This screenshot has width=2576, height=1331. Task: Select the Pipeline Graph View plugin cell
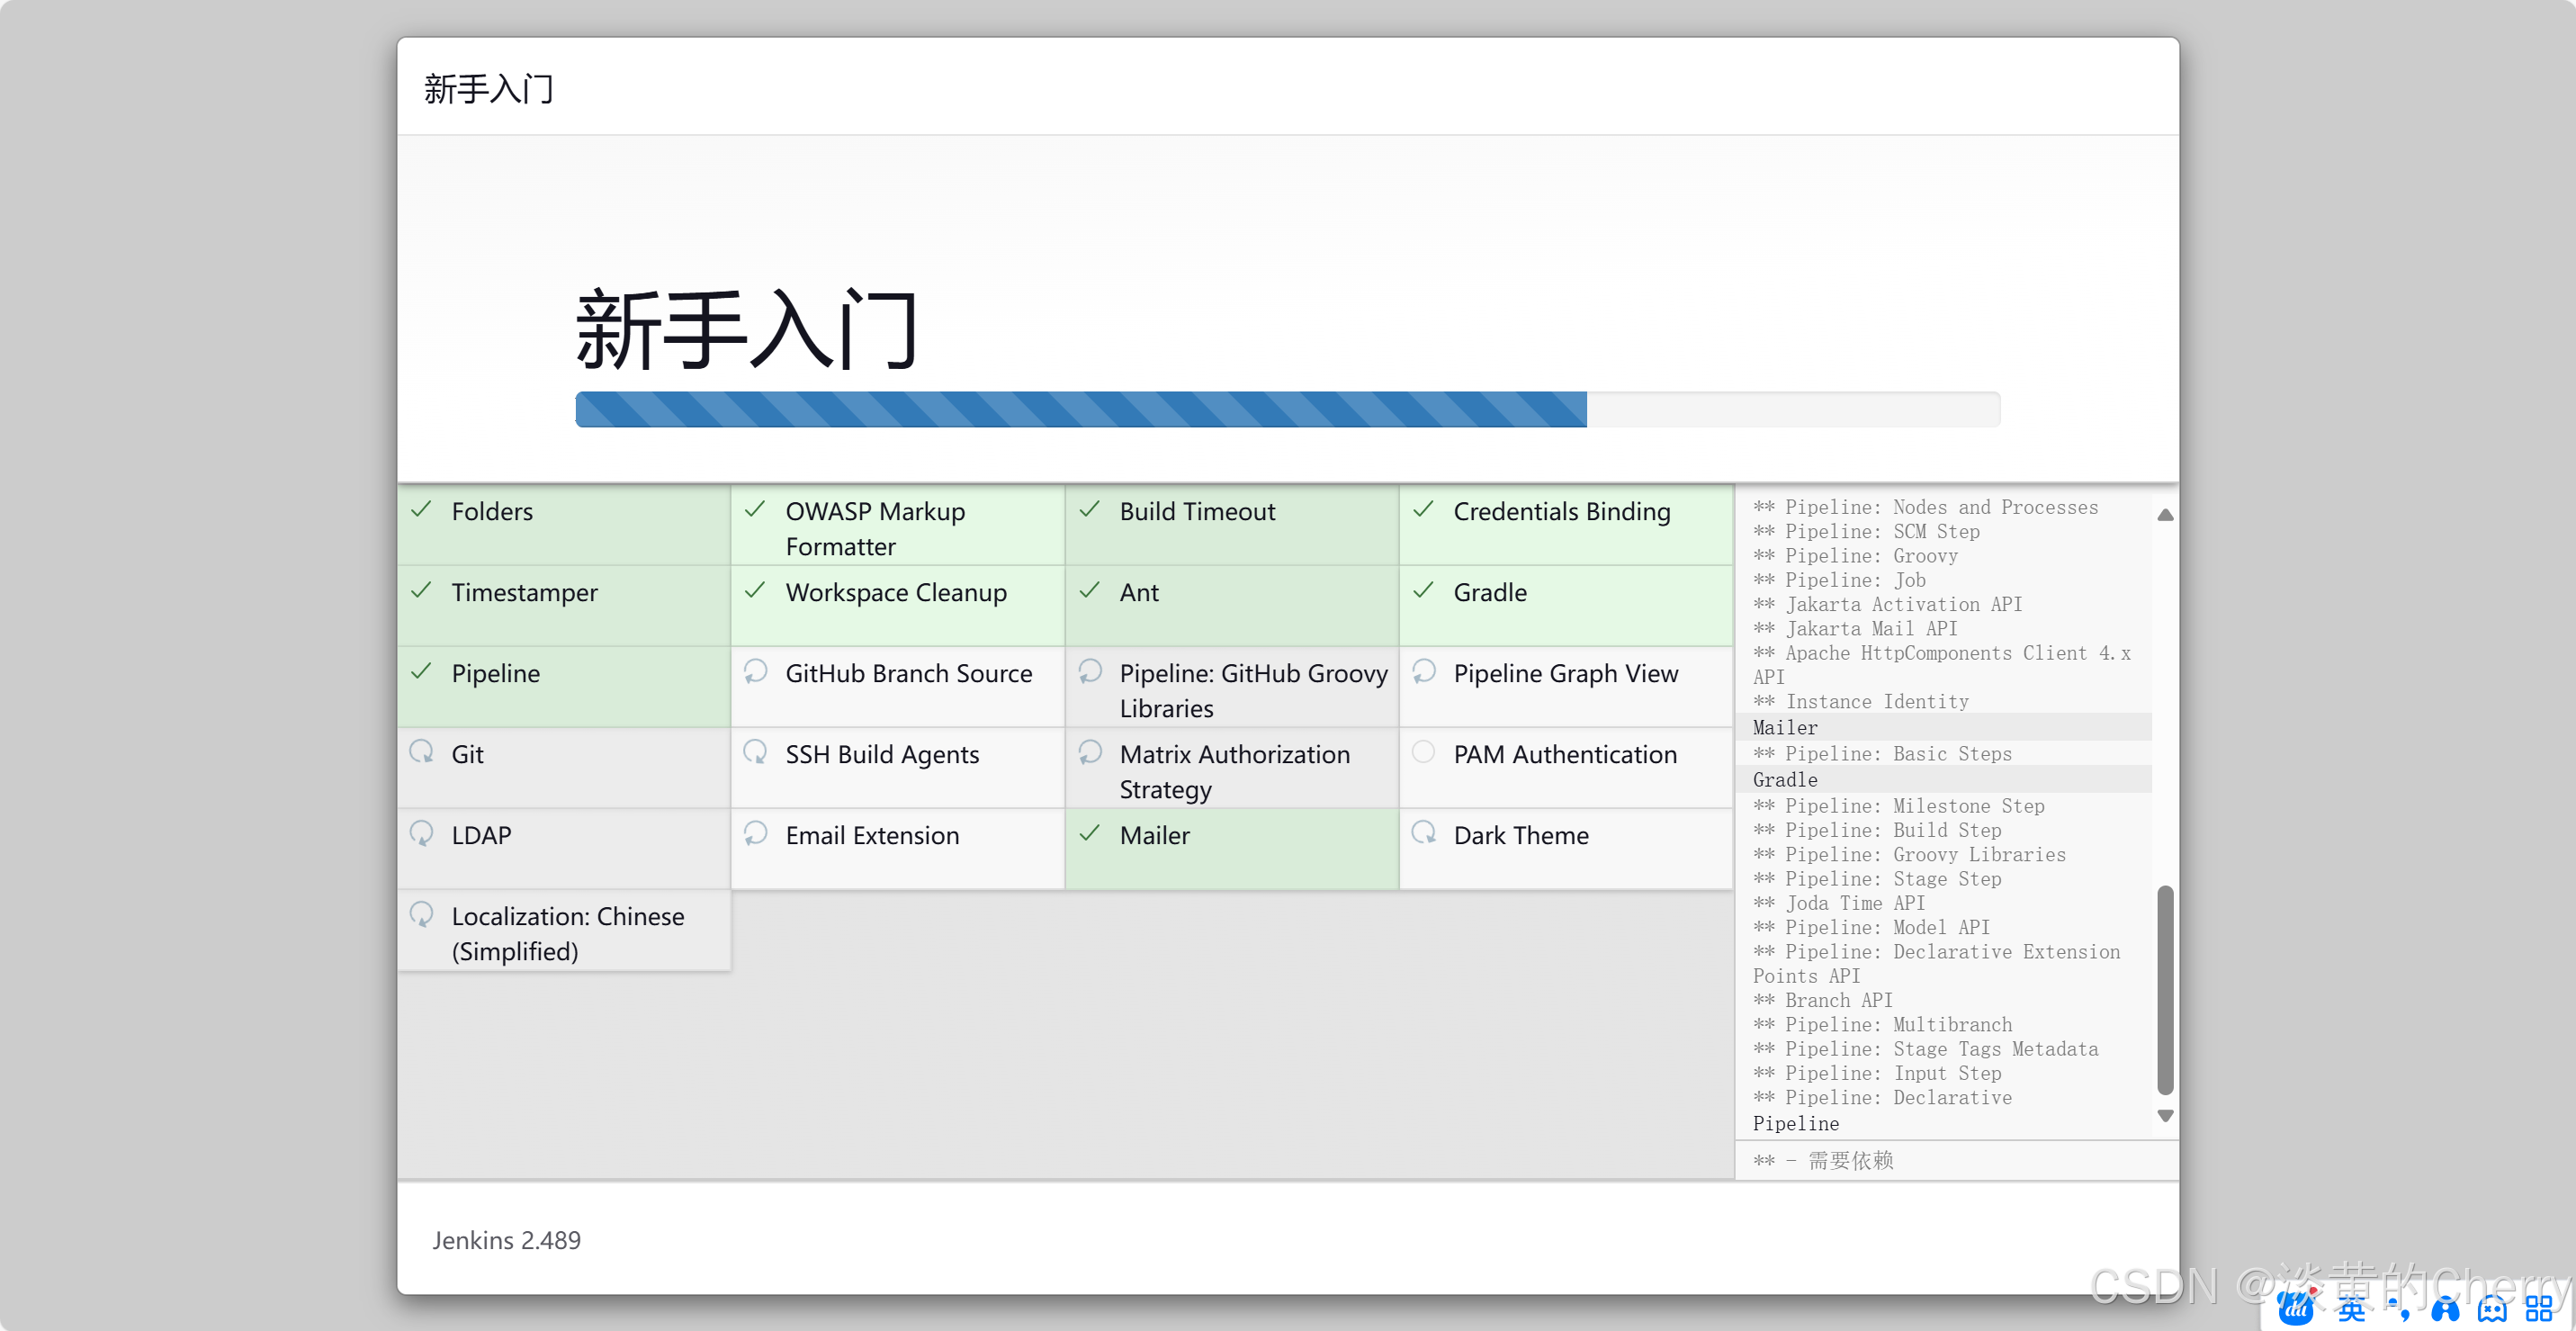pyautogui.click(x=1565, y=686)
